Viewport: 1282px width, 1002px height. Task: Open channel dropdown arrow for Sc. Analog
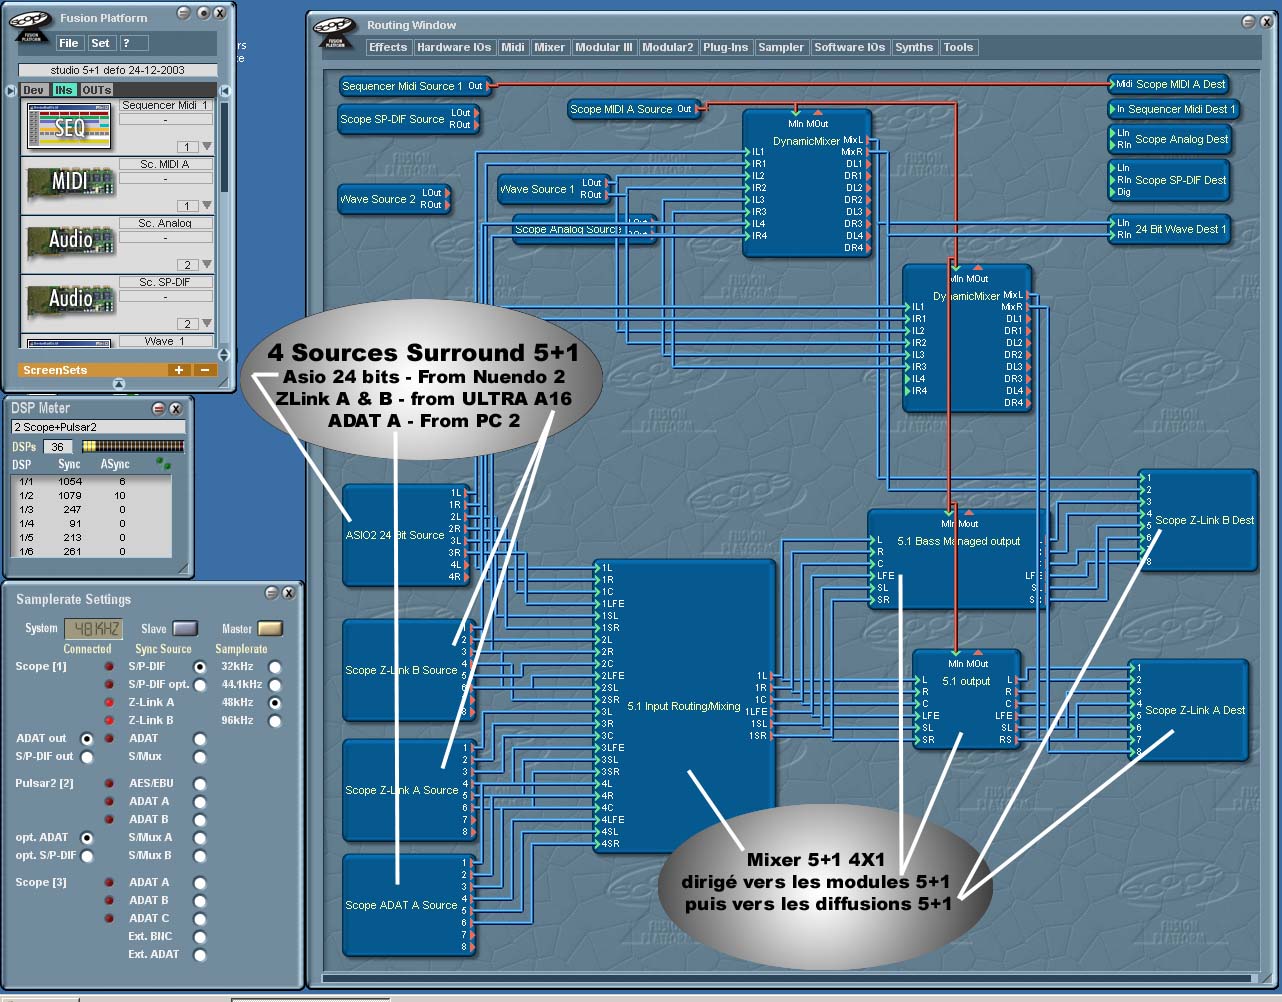coord(207,265)
